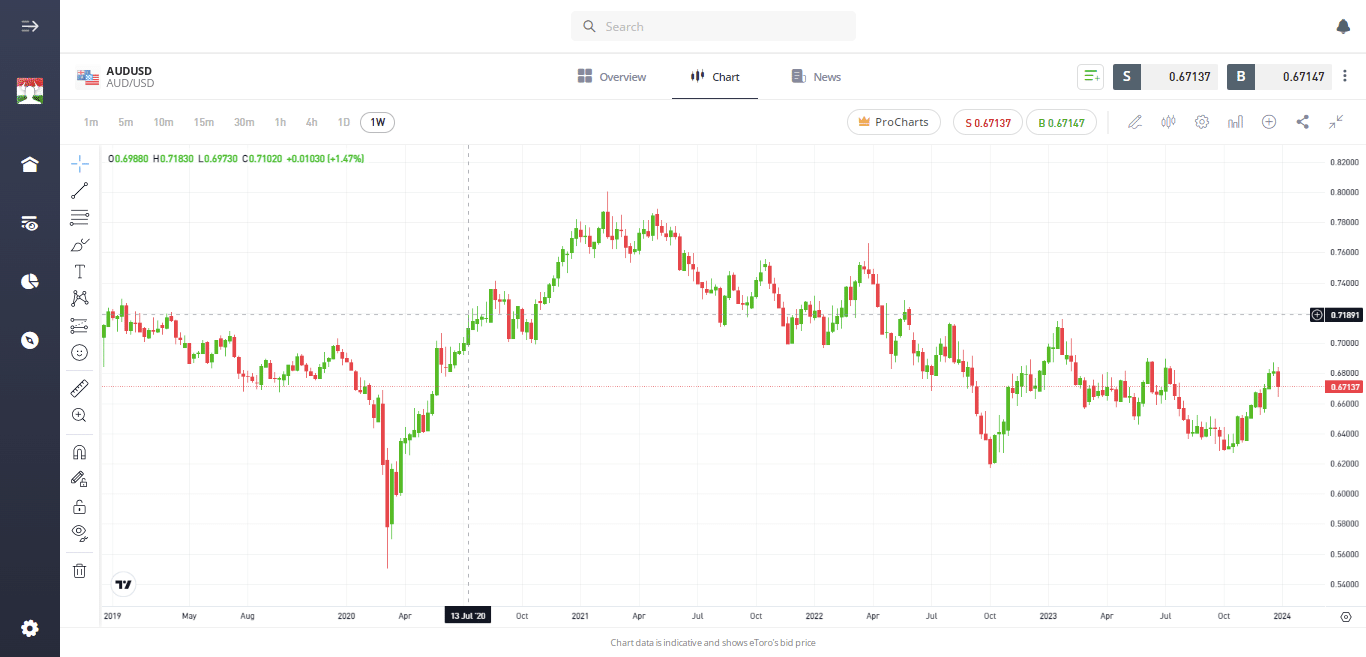
Task: Open the three-dot options menu
Action: pos(1345,76)
